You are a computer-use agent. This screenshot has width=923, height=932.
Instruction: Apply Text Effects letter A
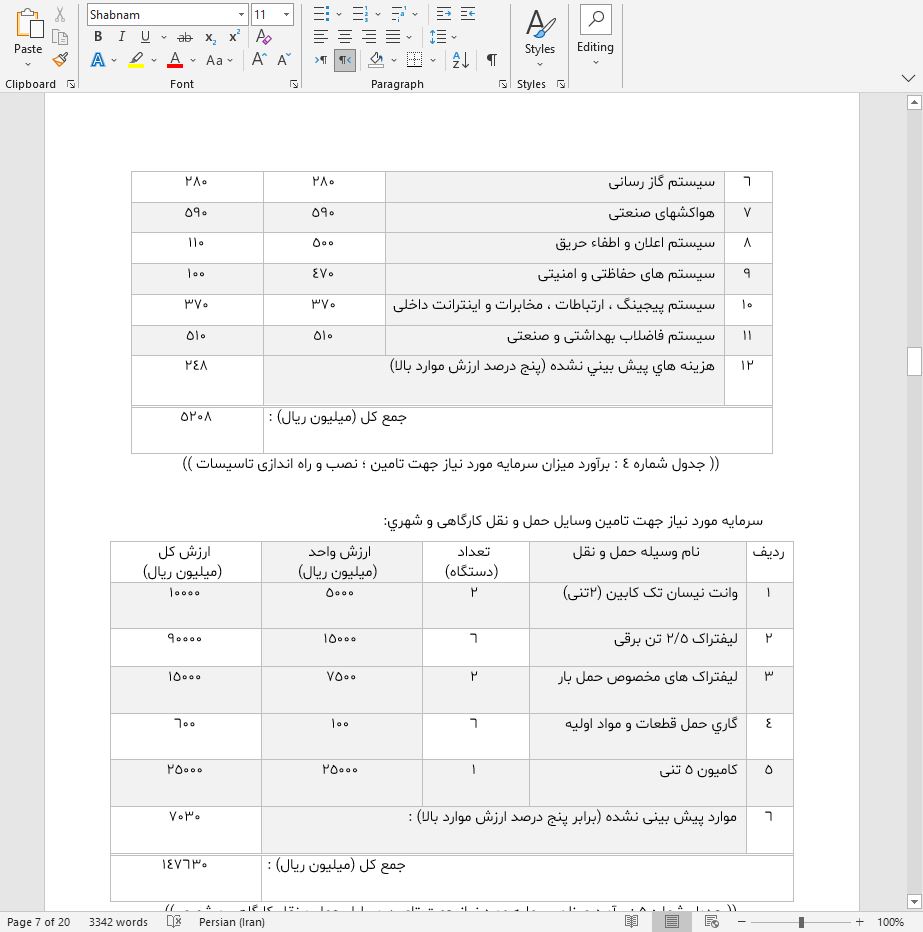click(98, 60)
